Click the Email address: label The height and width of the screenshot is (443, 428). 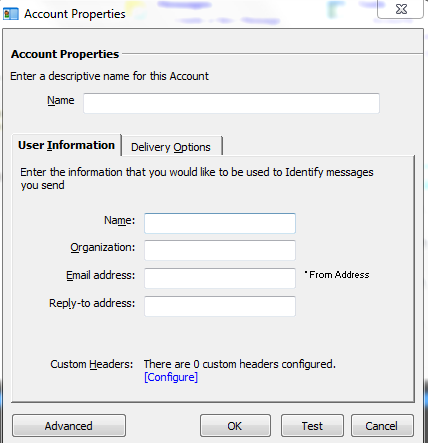[101, 275]
